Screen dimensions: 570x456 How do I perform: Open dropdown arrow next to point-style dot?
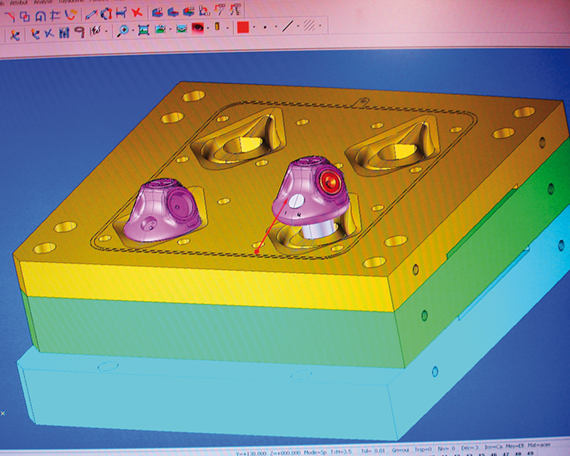(x=276, y=26)
